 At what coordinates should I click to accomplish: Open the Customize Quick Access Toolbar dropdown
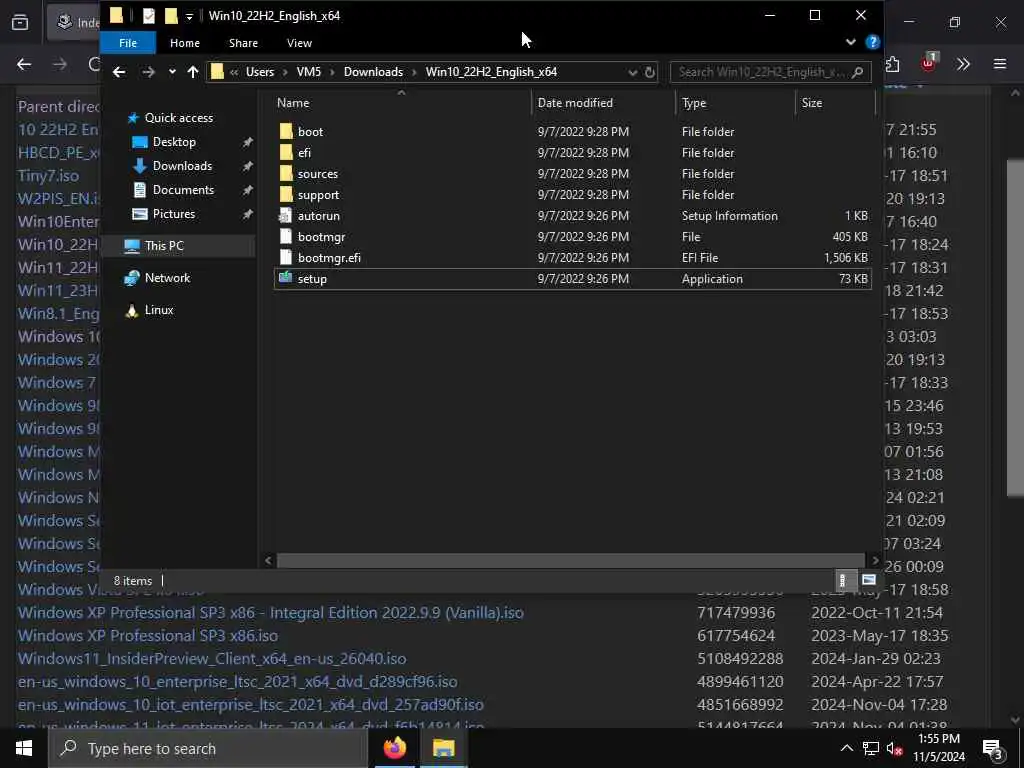(189, 16)
